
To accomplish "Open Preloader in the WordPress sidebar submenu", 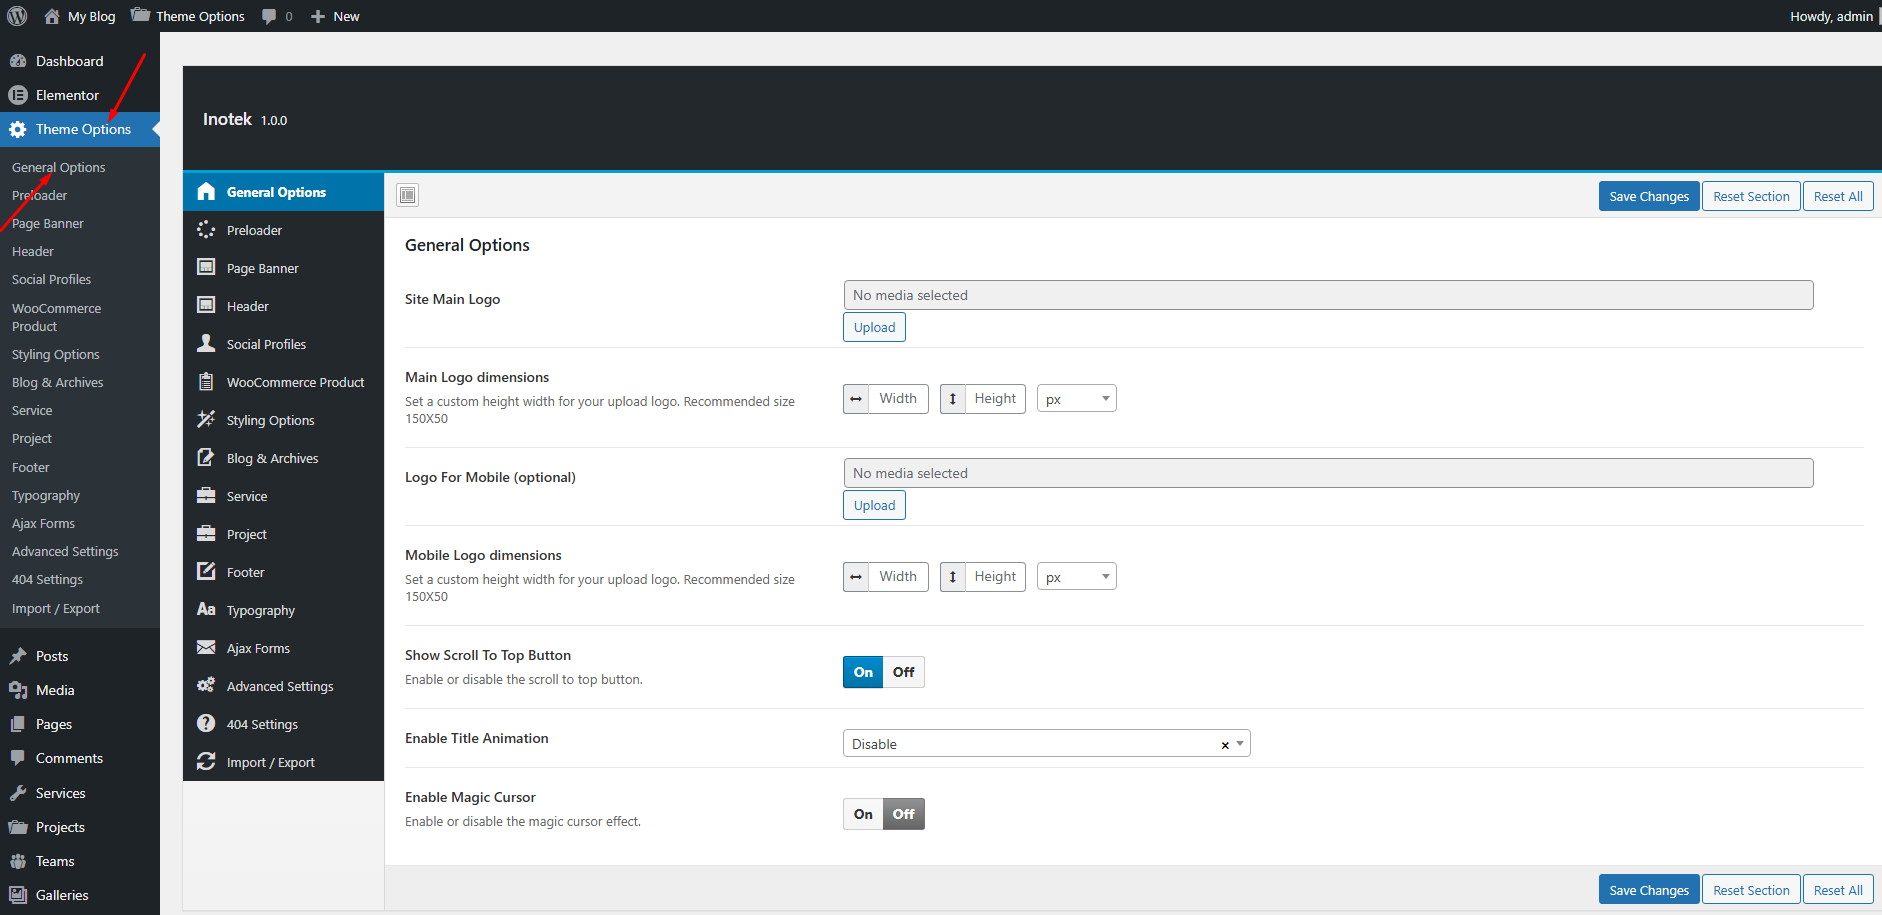I will click(x=40, y=195).
